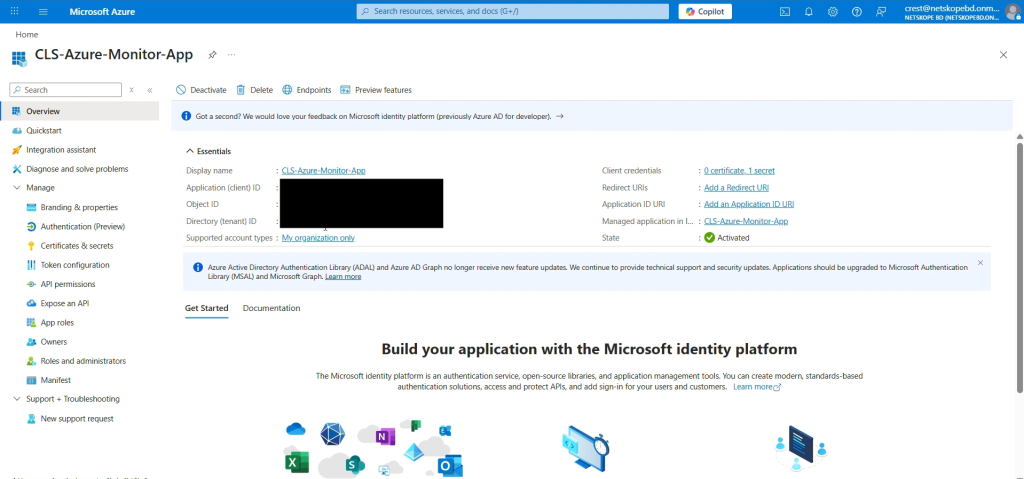Open Authentication (Preview)

[x=80, y=227]
